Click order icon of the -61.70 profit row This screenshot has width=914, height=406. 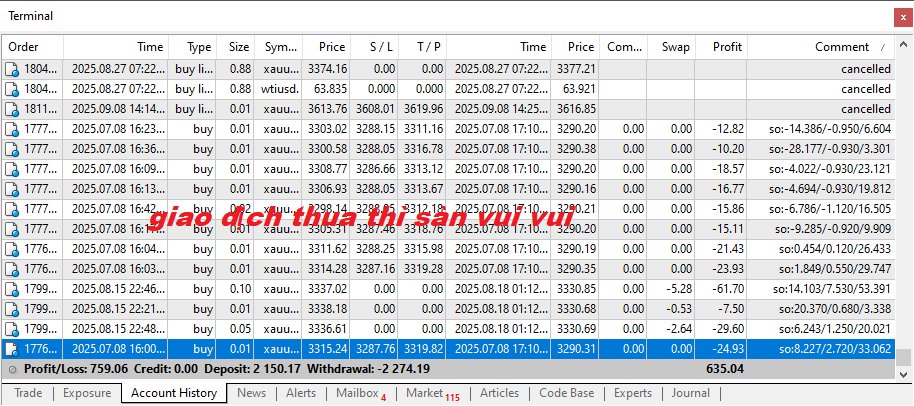click(12, 290)
